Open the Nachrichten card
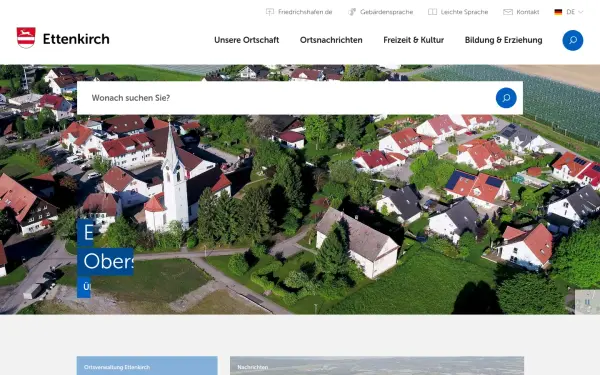The image size is (600, 375). pyautogui.click(x=377, y=366)
